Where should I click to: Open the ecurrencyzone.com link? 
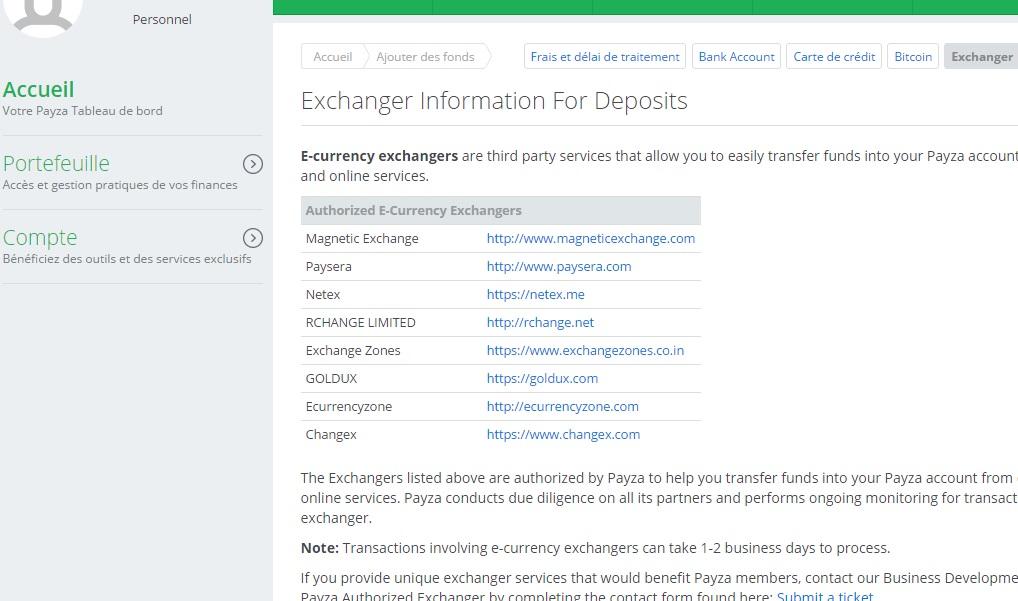coord(563,406)
